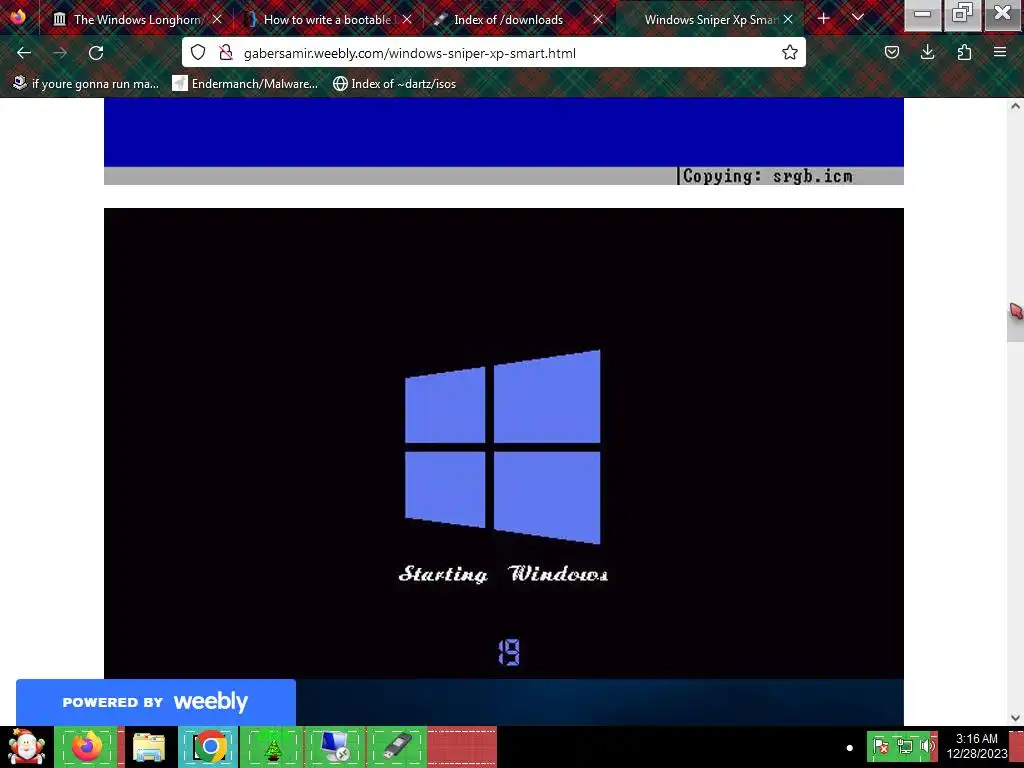The width and height of the screenshot is (1024, 768).
Task: Open the remote desktop monitor taskbar icon
Action: tap(334, 747)
